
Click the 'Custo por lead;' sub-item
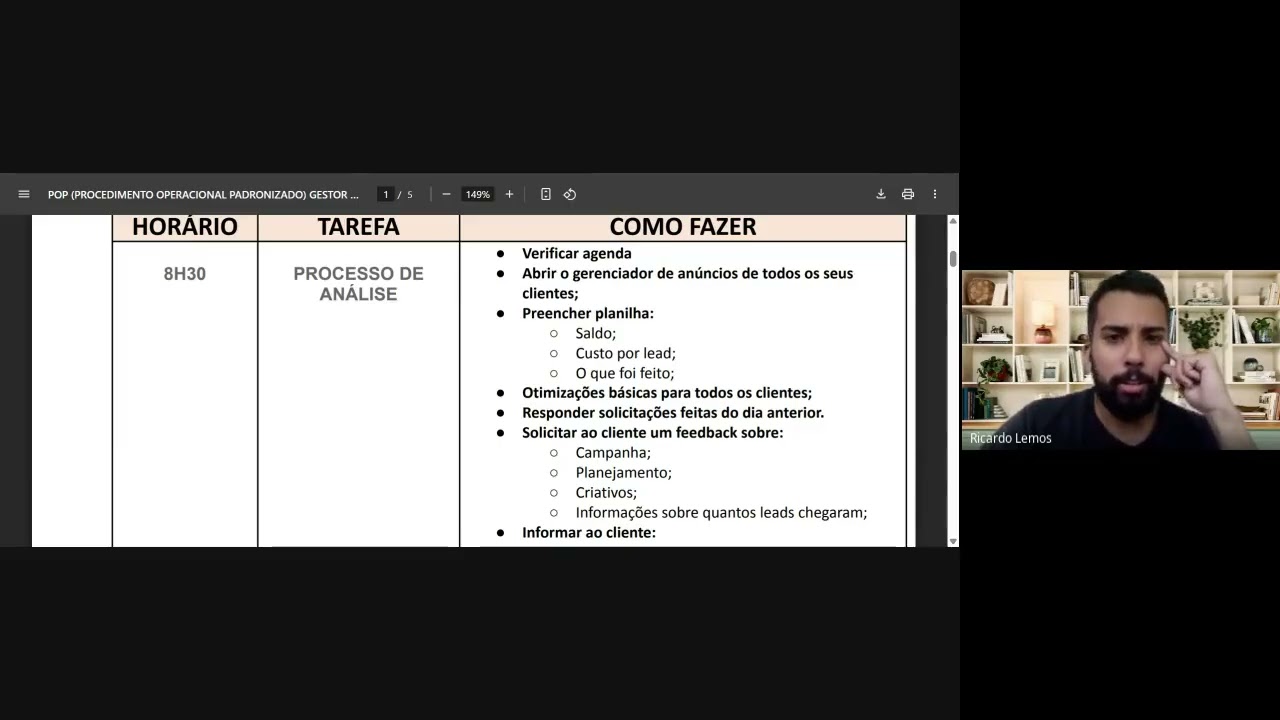626,353
